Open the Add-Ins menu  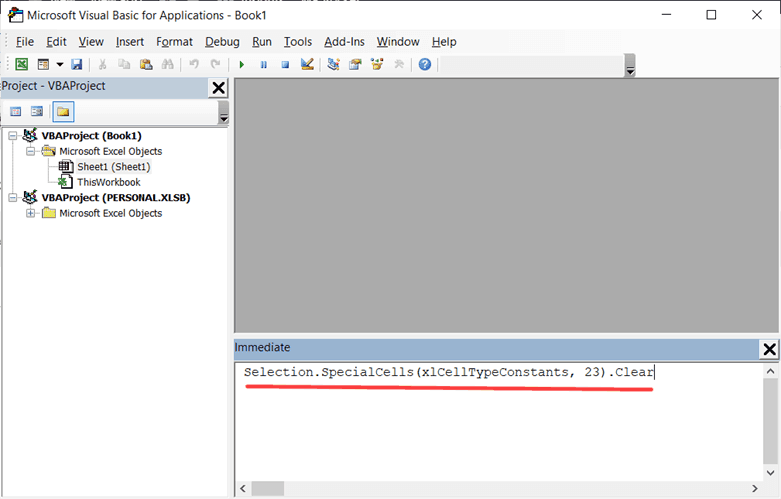pyautogui.click(x=344, y=42)
